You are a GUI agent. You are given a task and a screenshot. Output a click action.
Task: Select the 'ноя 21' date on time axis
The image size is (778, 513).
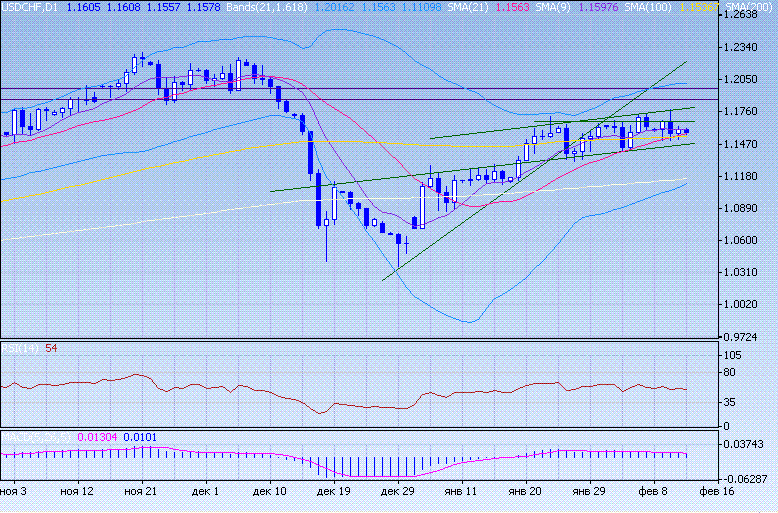[140, 492]
